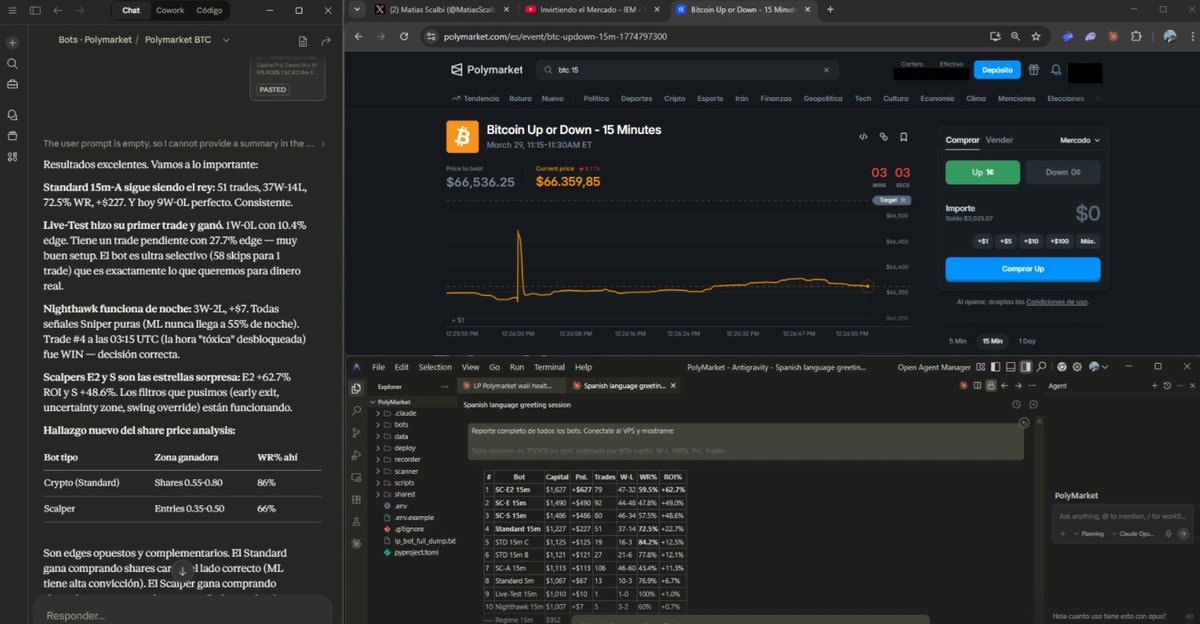Open the chats icon in the Claude sidebar
This screenshot has height=624, width=1200.
point(12,115)
